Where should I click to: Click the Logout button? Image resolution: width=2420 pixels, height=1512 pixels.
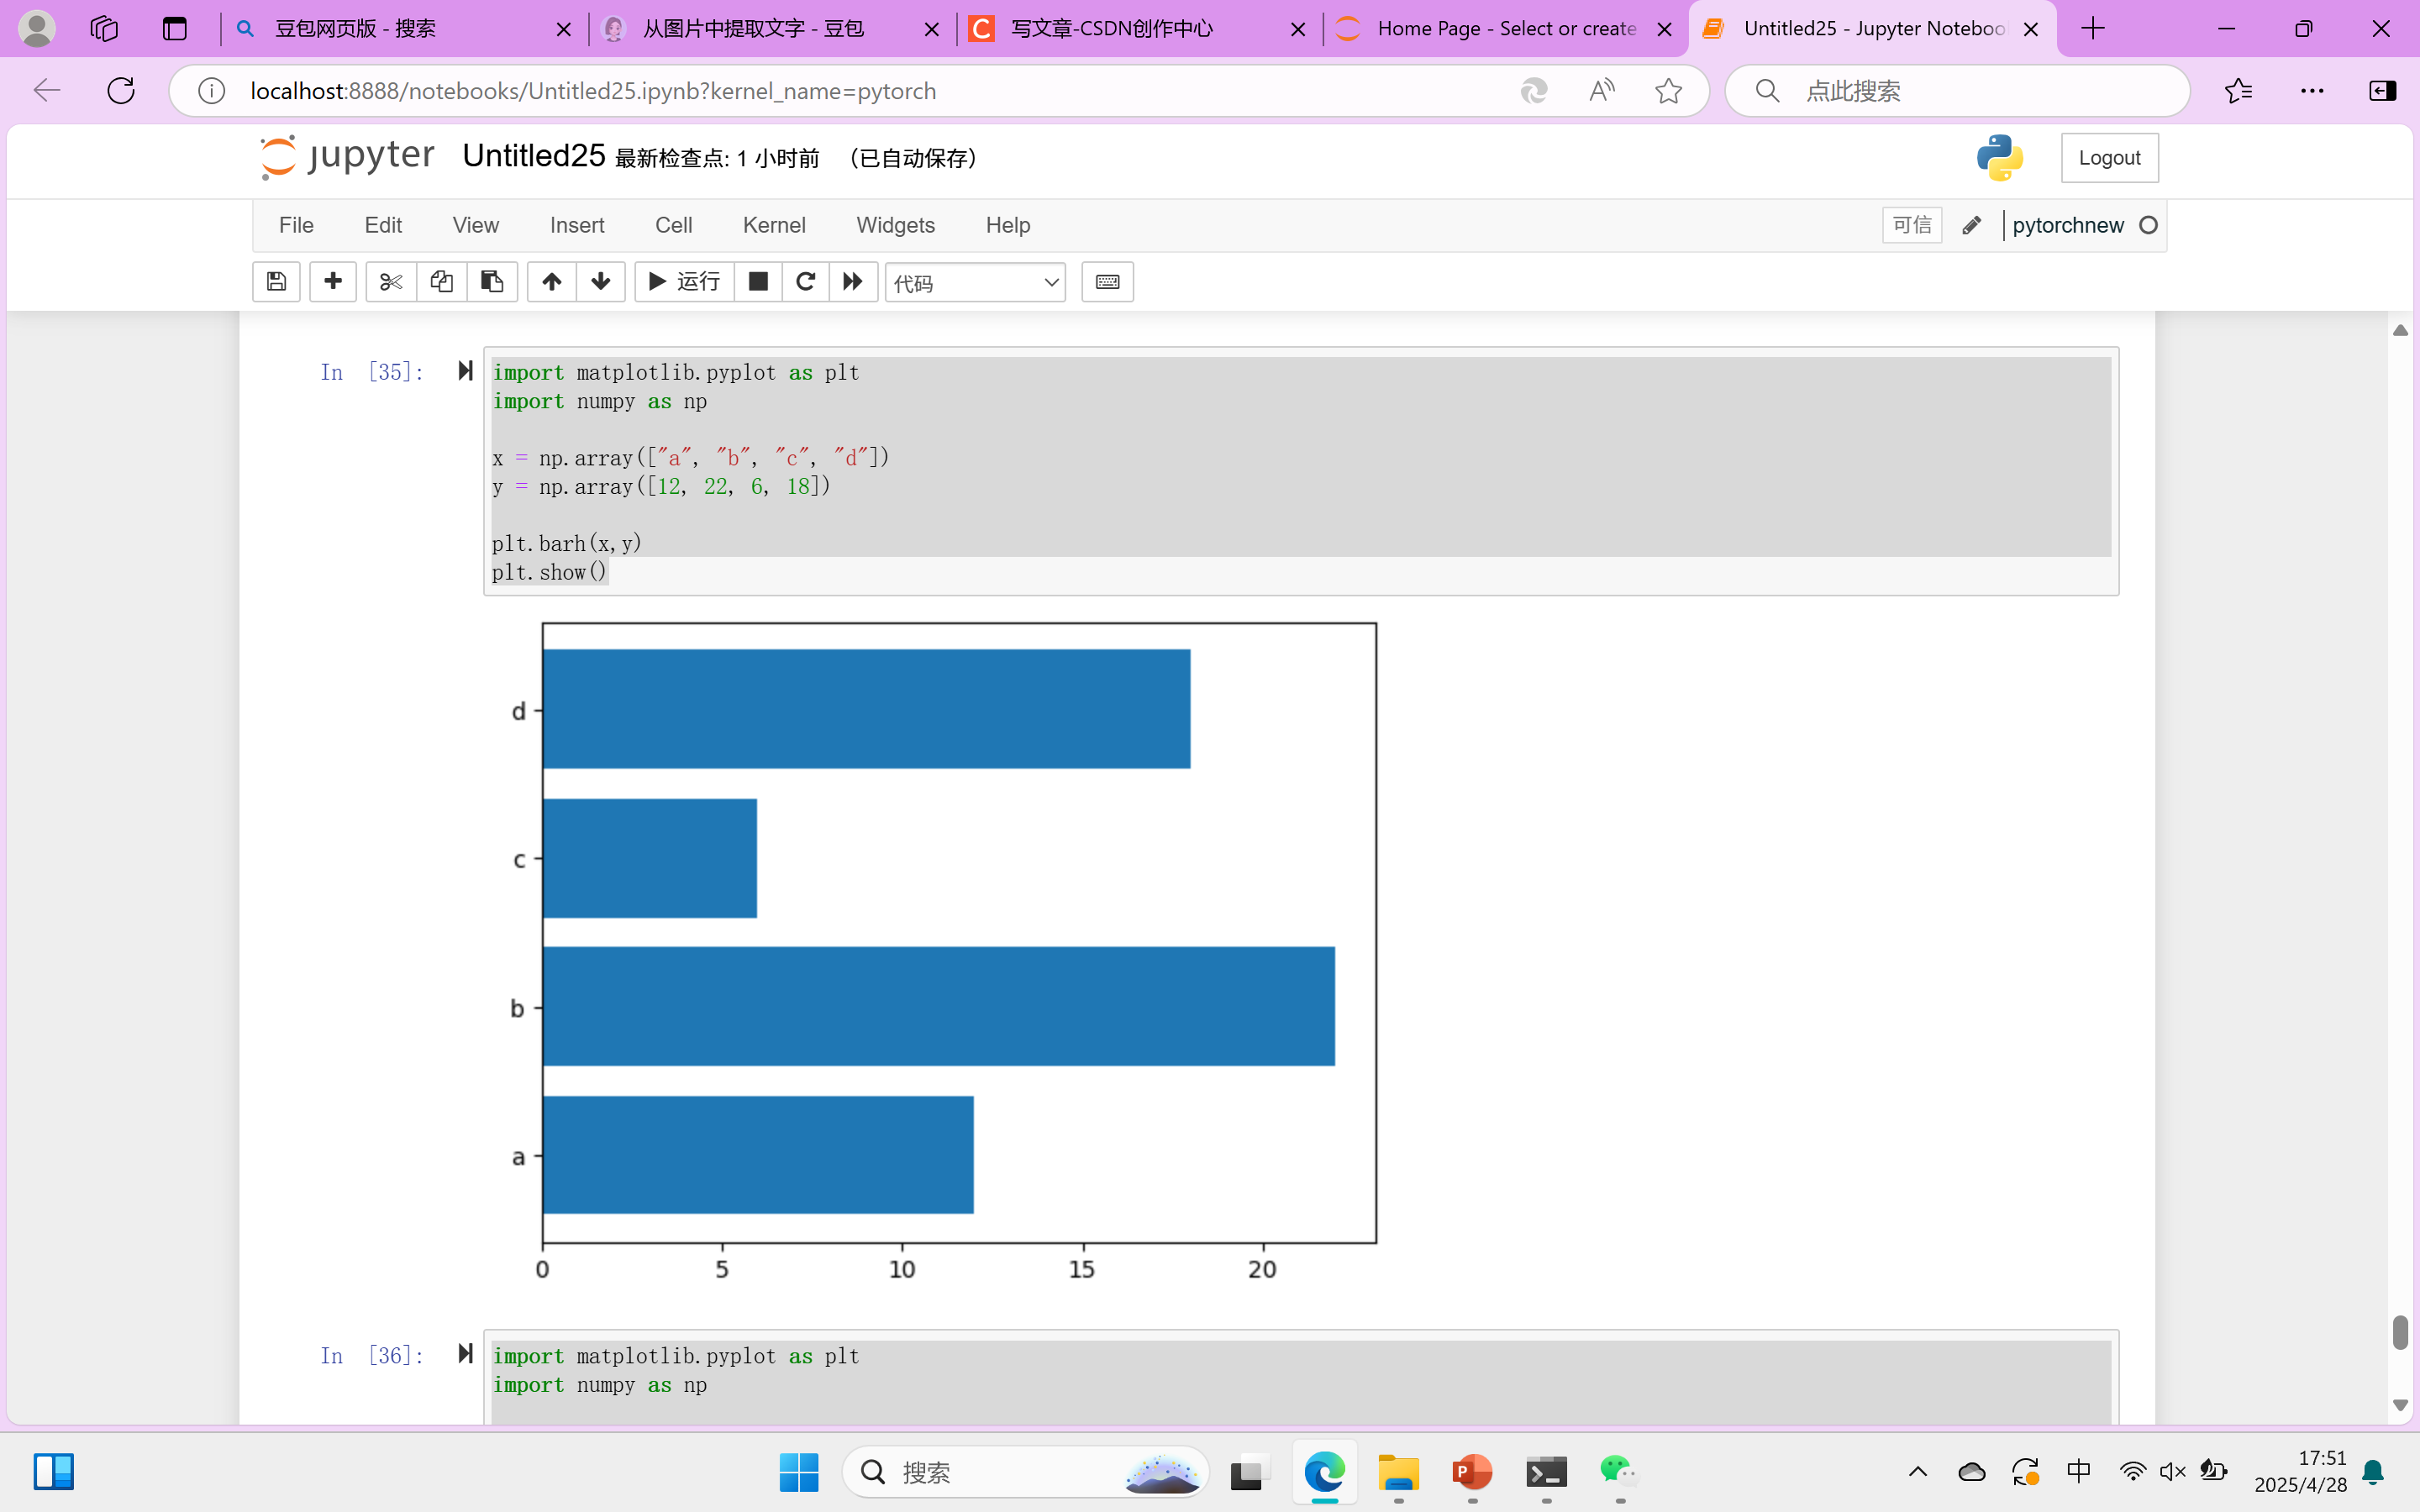coord(2109,158)
